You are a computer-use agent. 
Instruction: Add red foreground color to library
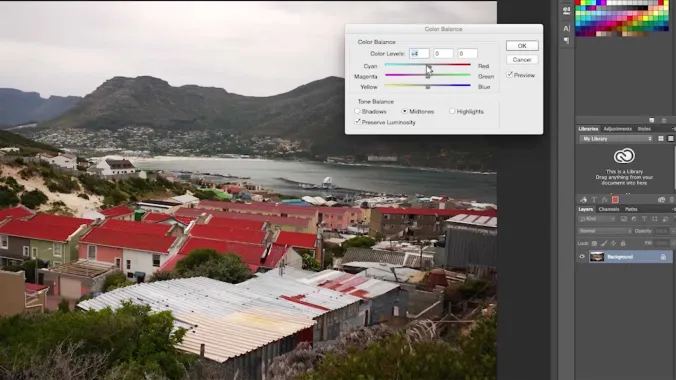(x=615, y=200)
